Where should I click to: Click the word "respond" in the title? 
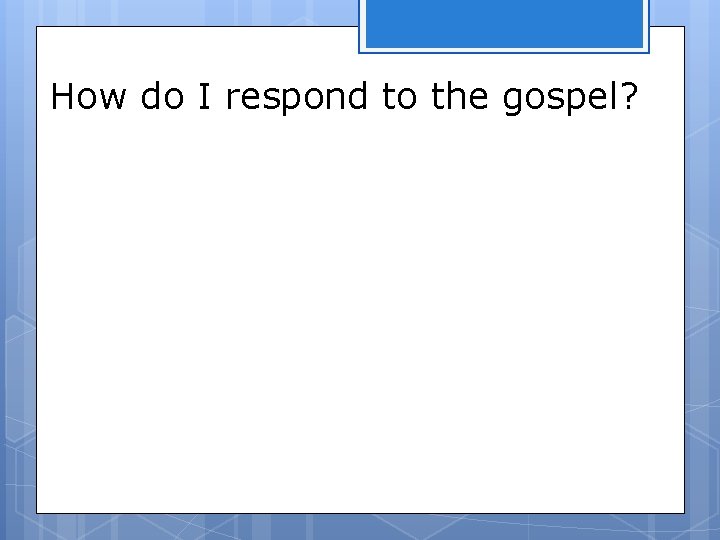[297, 99]
